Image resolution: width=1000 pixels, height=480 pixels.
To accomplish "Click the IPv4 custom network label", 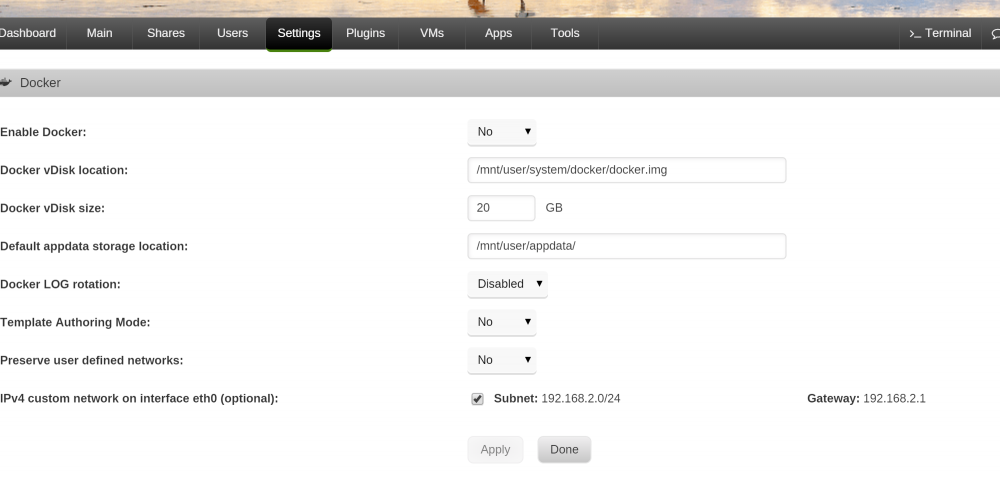I will point(139,398).
